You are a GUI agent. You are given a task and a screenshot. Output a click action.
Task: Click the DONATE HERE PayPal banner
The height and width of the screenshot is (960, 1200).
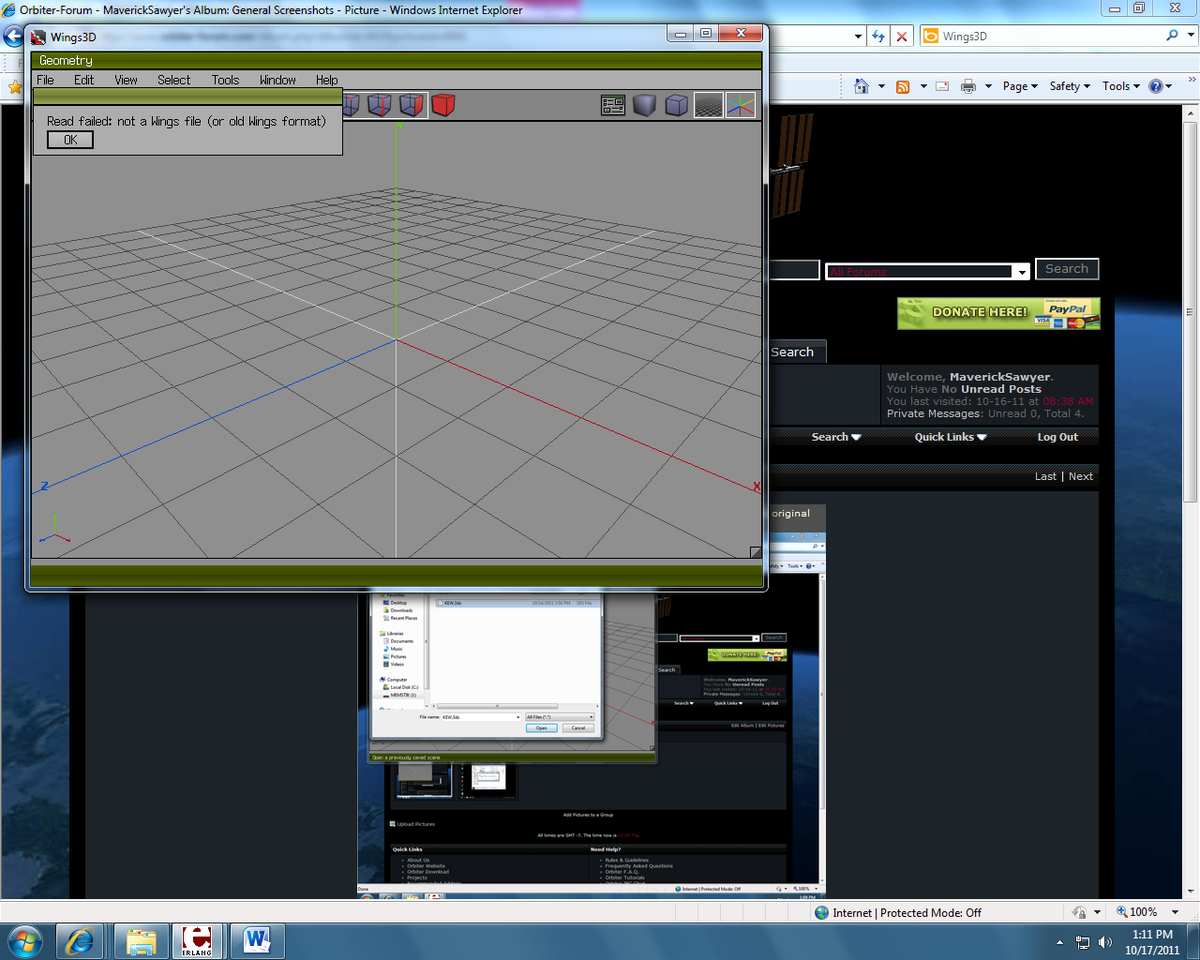click(998, 313)
